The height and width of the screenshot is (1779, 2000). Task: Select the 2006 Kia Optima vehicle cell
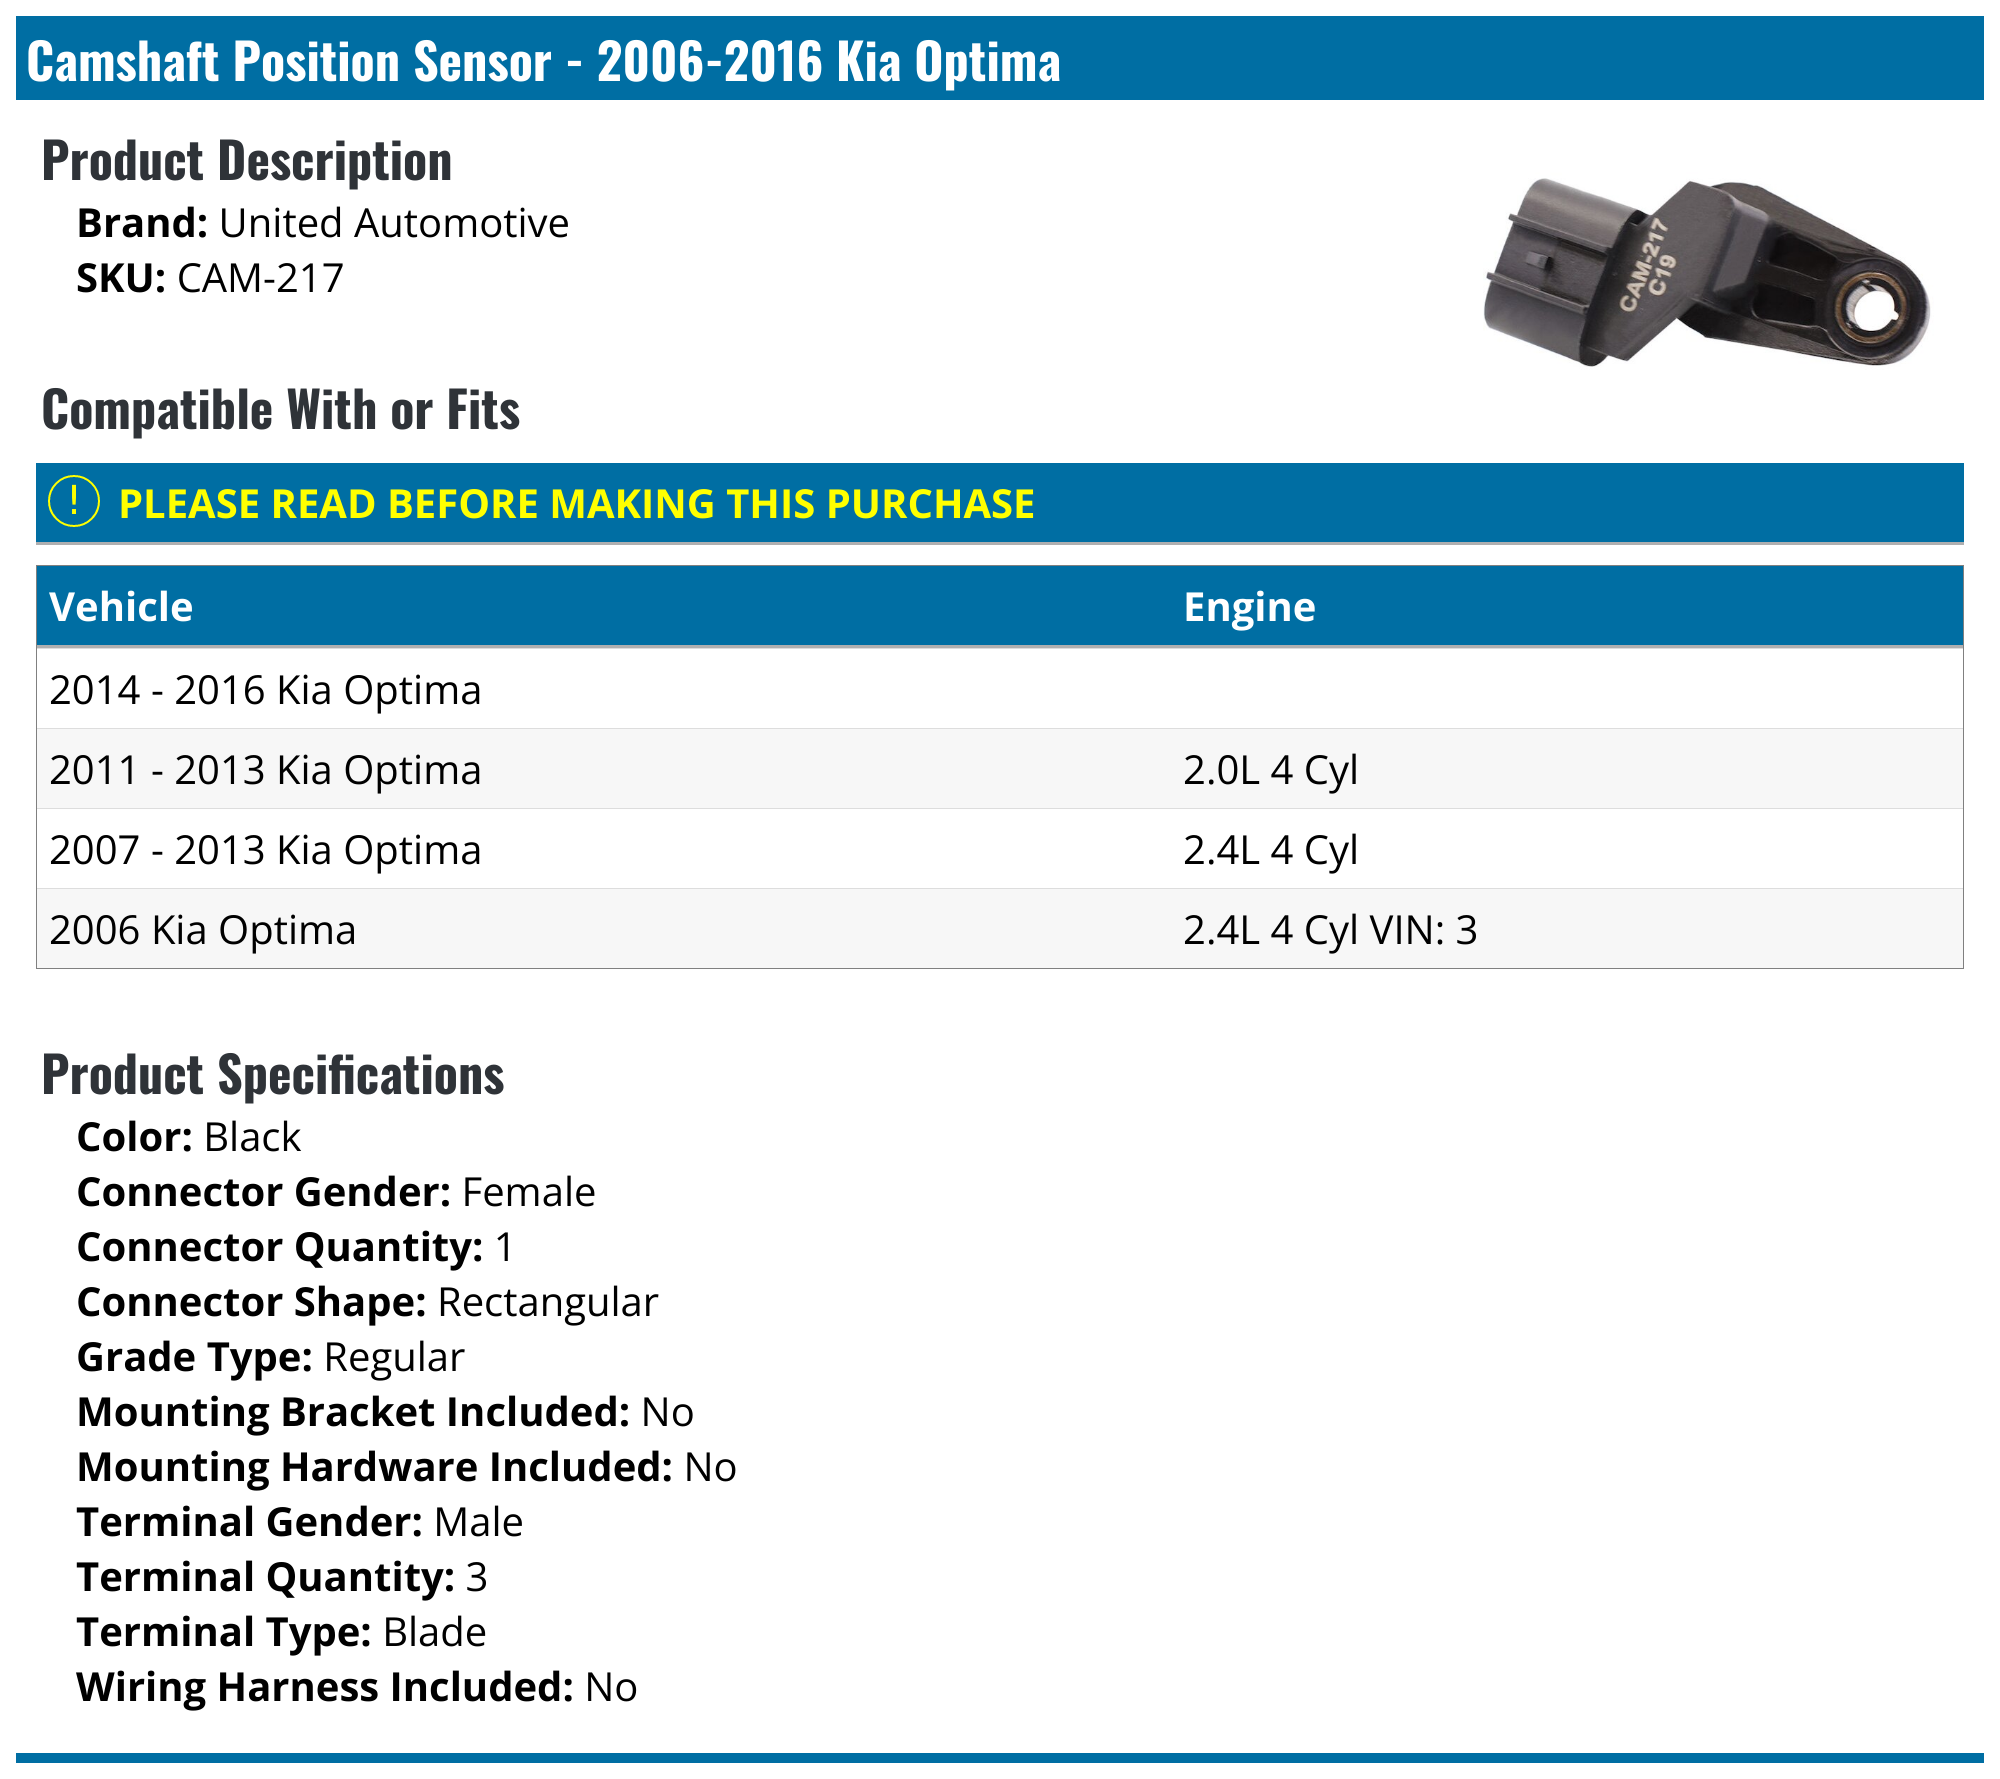[203, 930]
